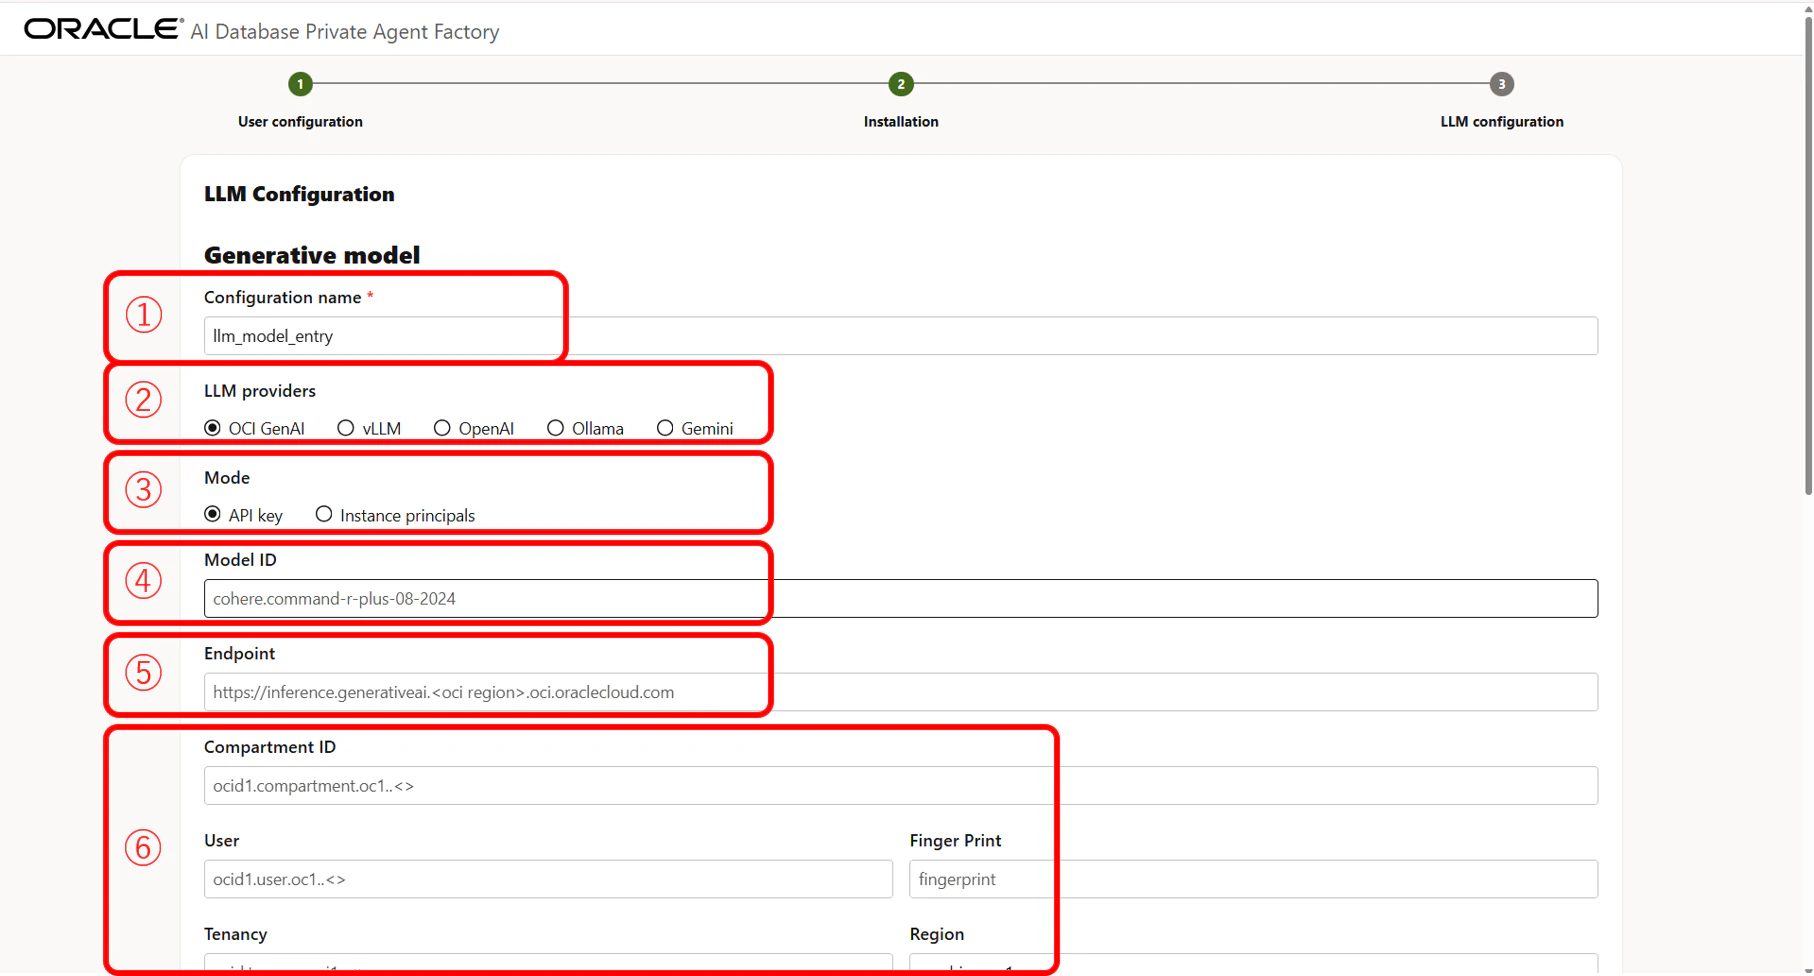Viewport: 1814px width, 976px height.
Task: Go to step 2 circle in the progress tracker
Action: tap(901, 84)
